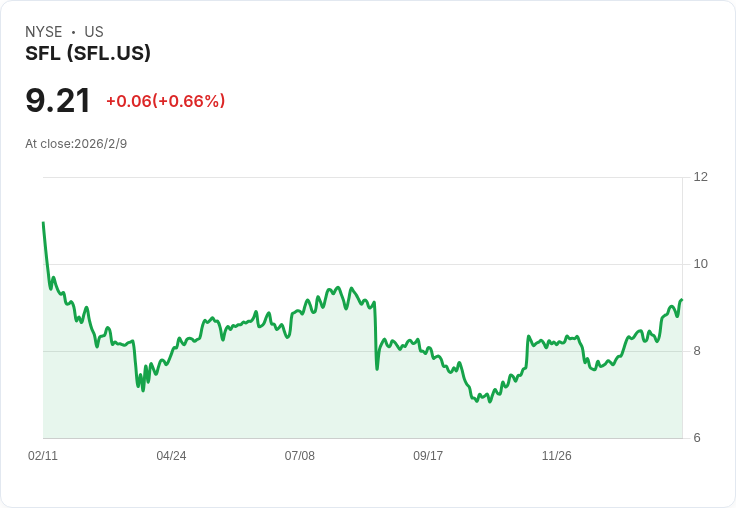Viewport: 736px width, 508px height.
Task: Click the 10 label on the price axis
Action: pyautogui.click(x=700, y=264)
